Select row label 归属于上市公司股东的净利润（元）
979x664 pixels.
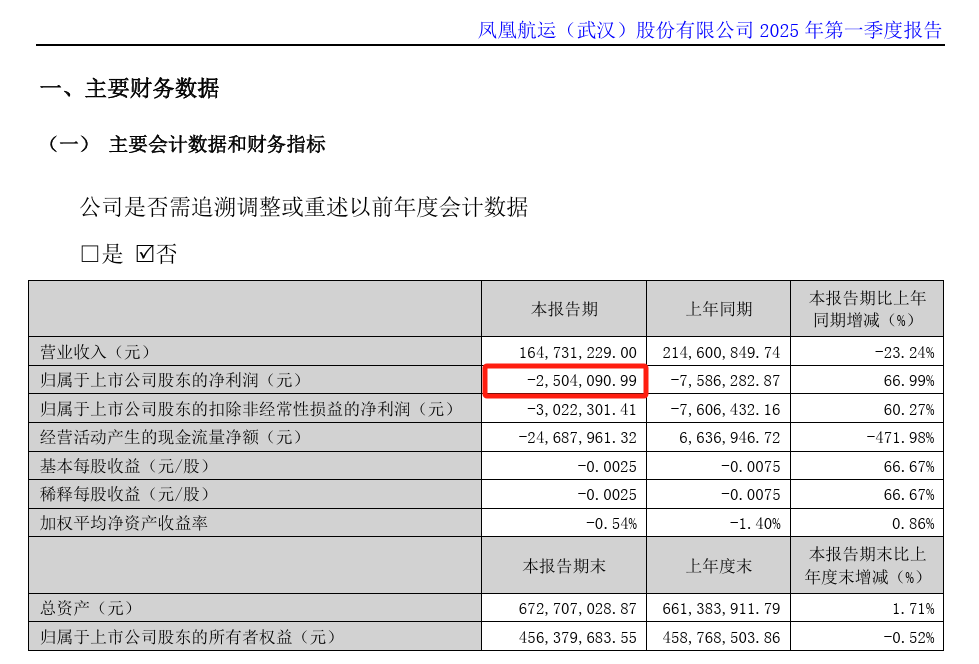(172, 380)
